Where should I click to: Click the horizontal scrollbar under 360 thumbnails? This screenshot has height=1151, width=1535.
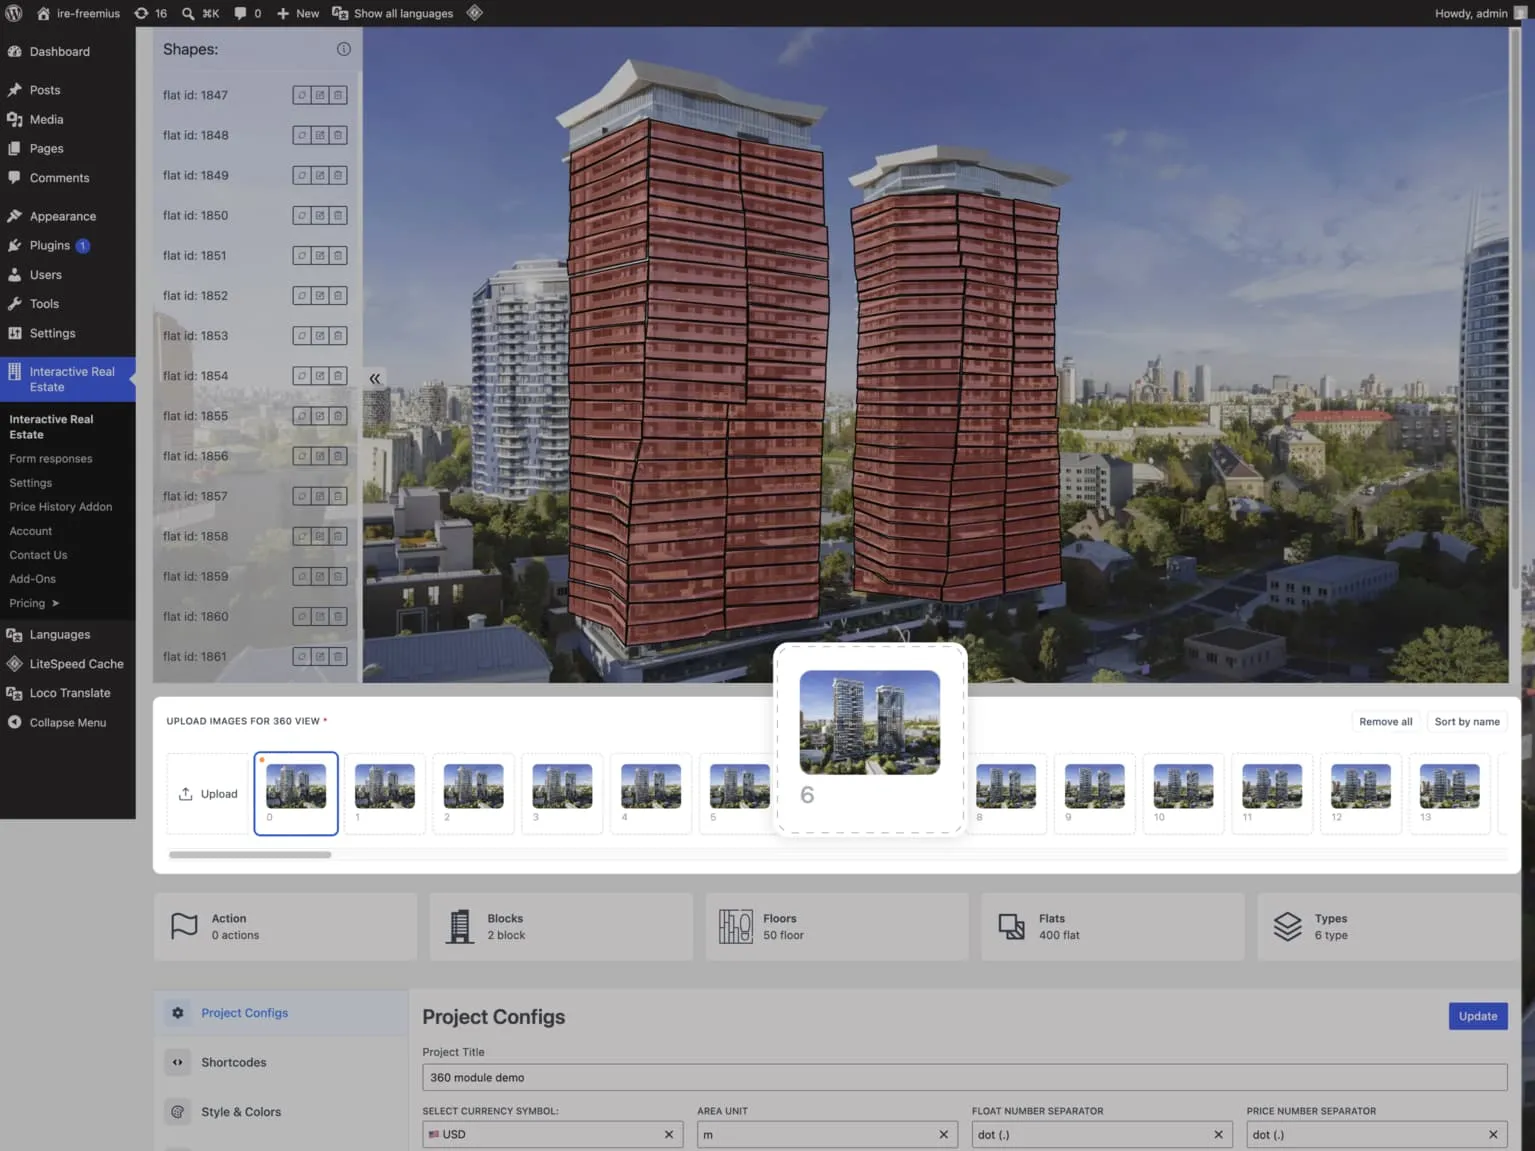point(250,855)
